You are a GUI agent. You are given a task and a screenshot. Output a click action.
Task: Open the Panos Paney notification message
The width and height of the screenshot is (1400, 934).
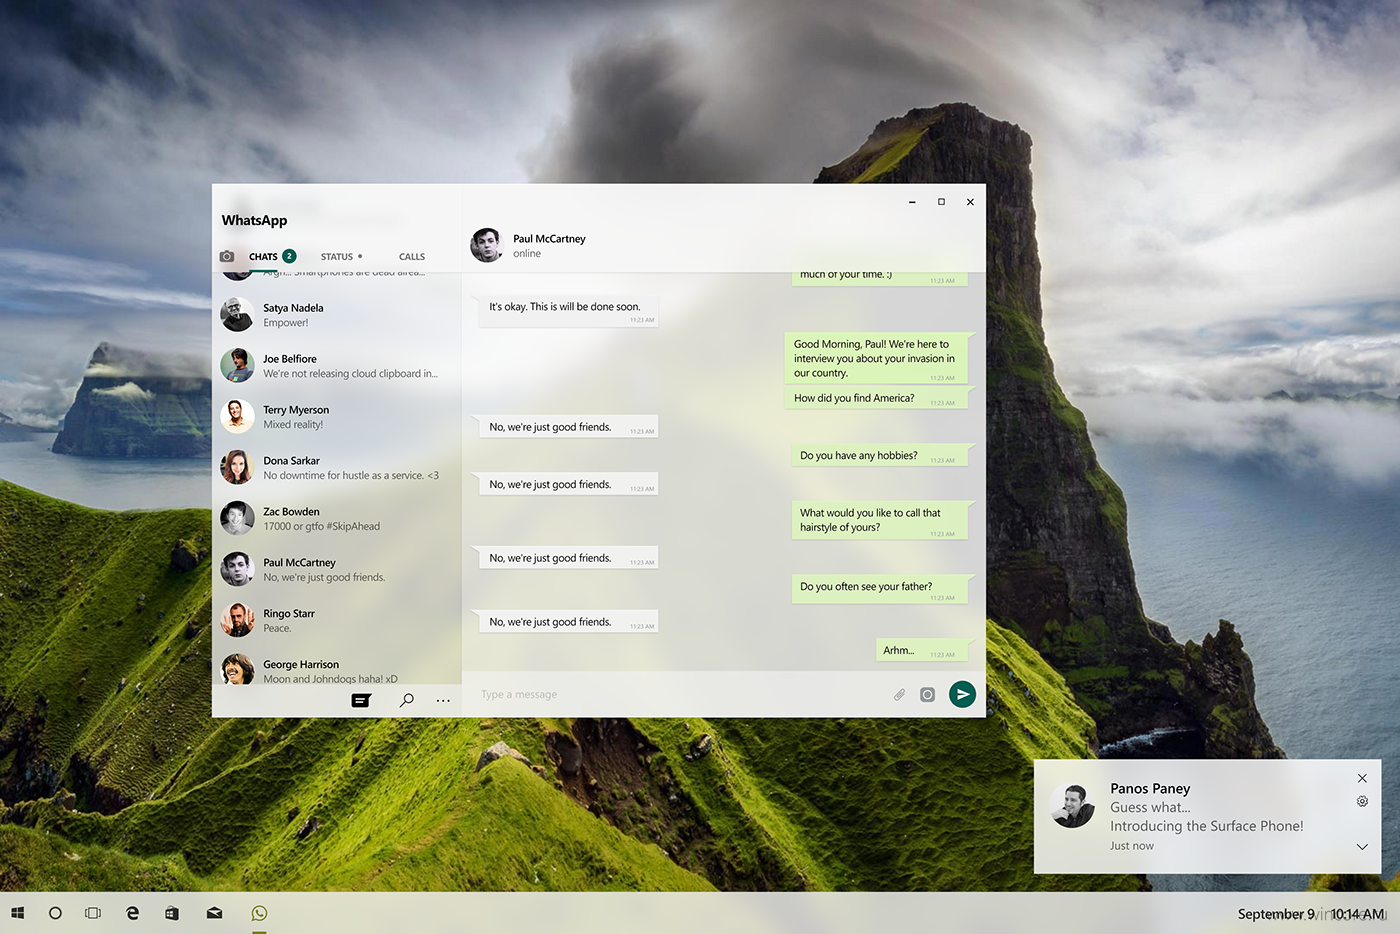1207,817
